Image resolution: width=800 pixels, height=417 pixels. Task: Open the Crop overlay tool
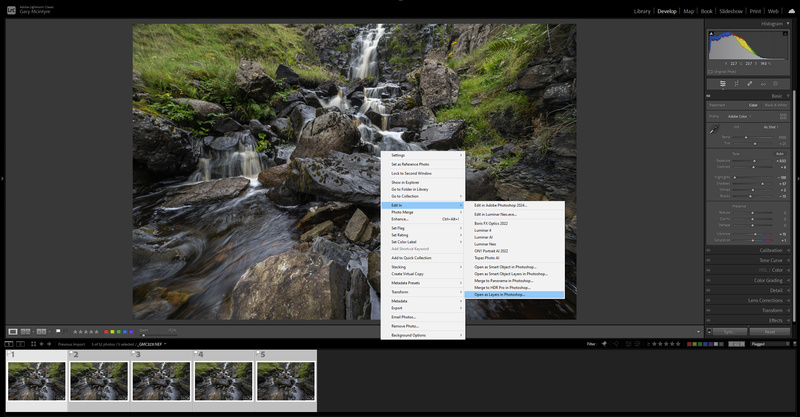[x=736, y=84]
